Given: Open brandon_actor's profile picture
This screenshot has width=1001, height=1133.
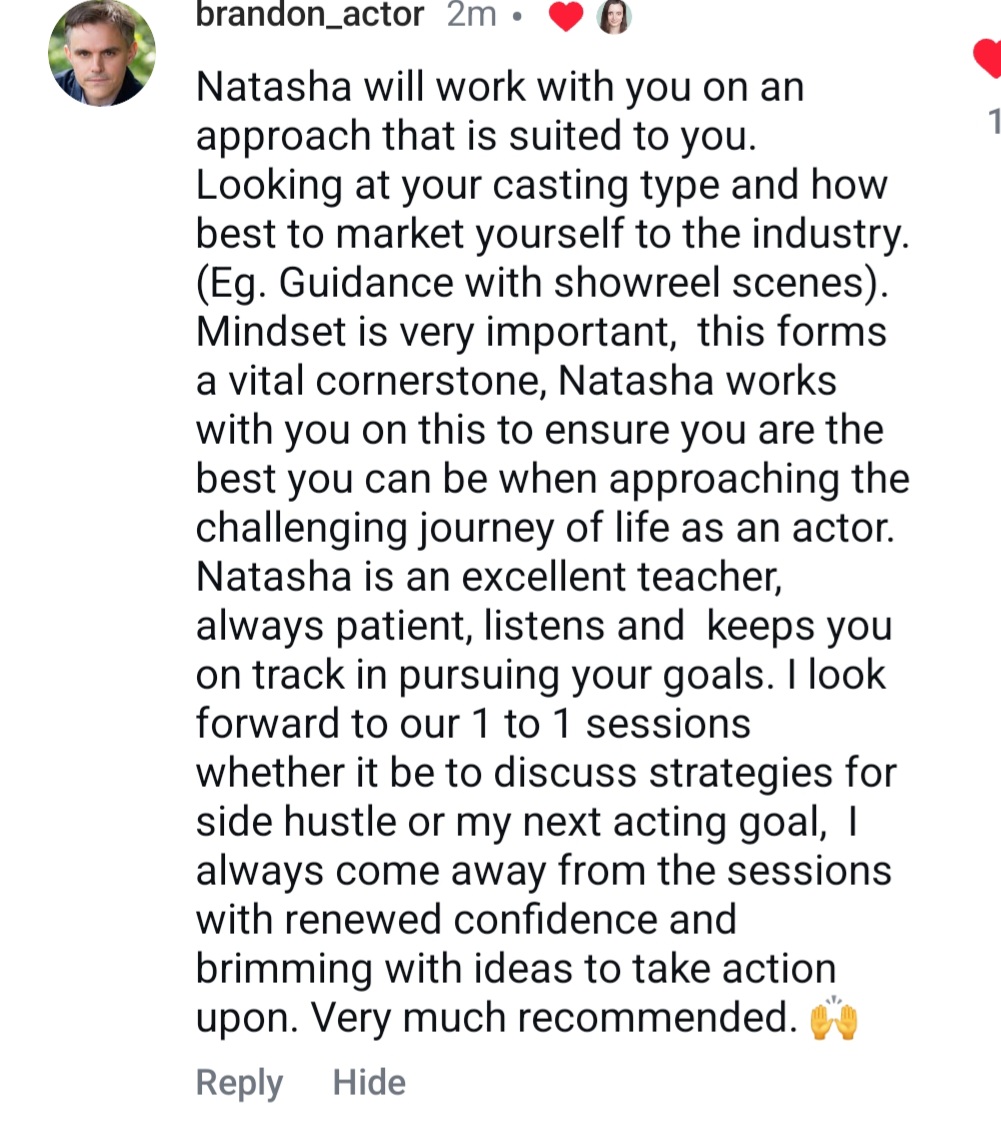Looking at the screenshot, I should pos(102,52).
